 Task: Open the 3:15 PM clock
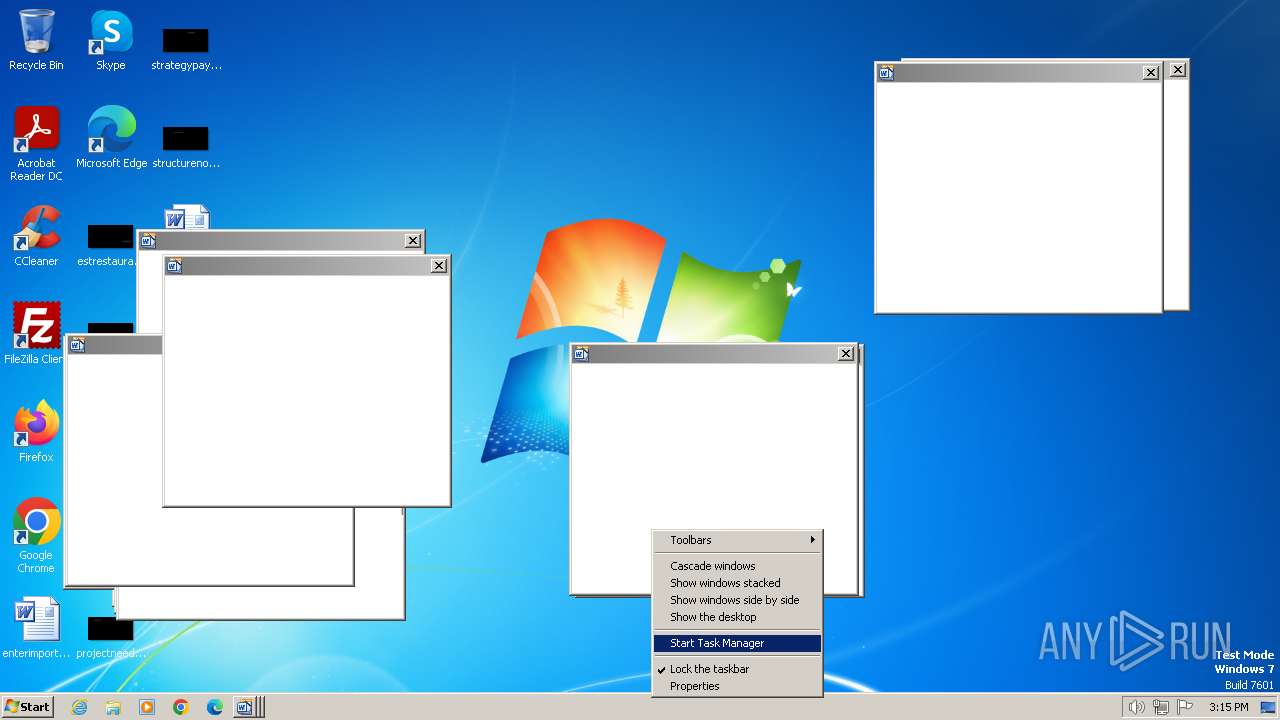pos(1228,707)
